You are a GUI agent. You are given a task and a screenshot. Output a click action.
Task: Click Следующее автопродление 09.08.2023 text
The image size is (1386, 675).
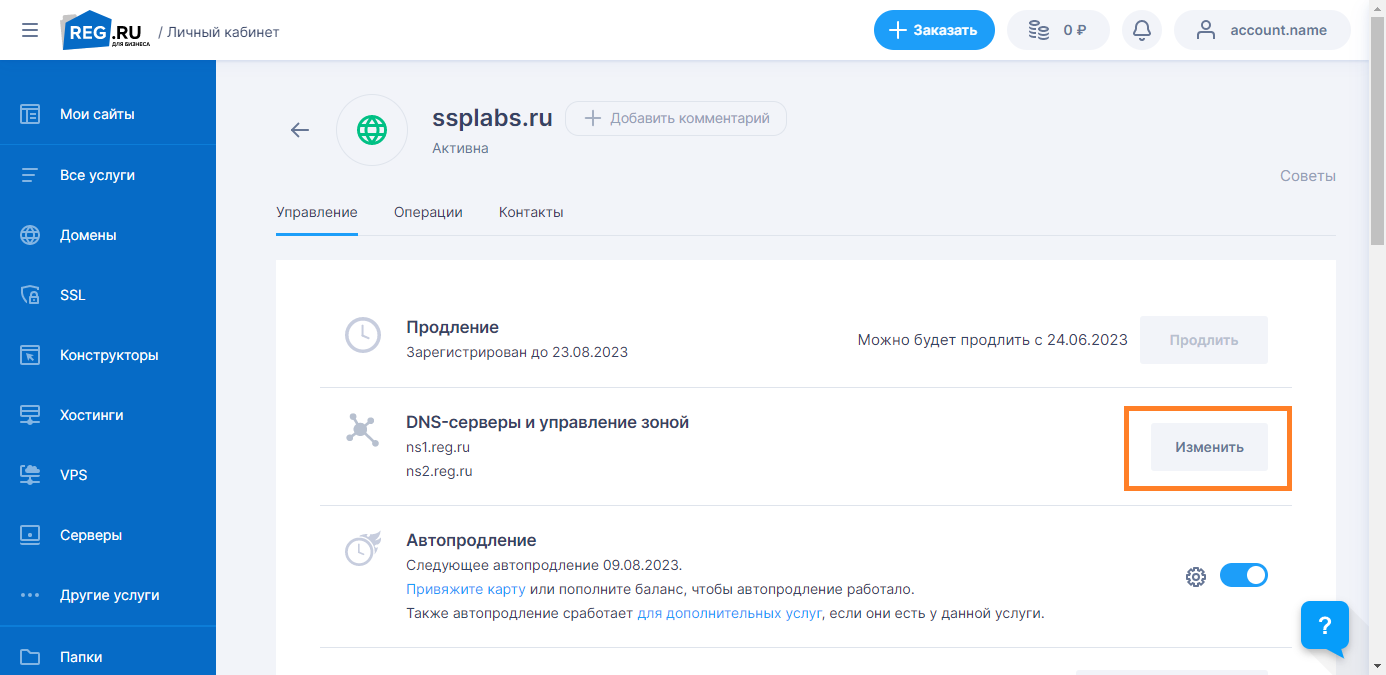[544, 565]
